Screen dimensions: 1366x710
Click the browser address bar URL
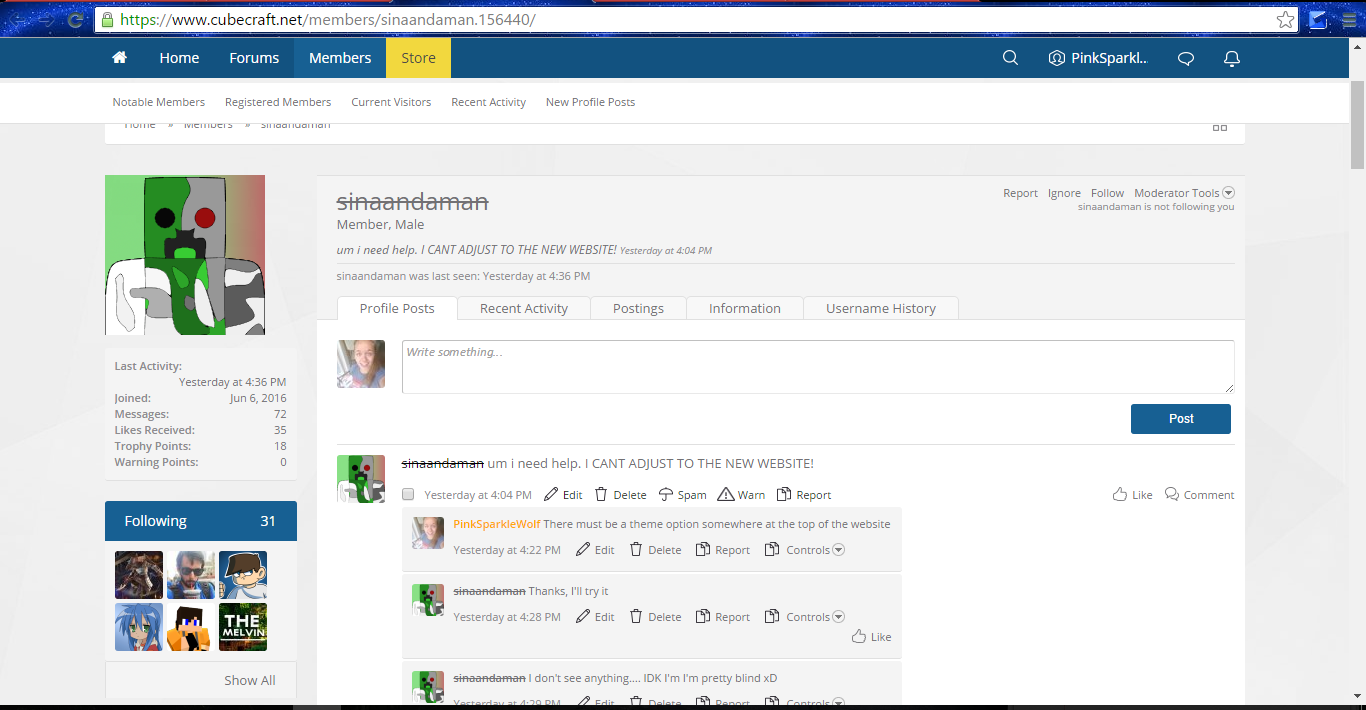328,19
